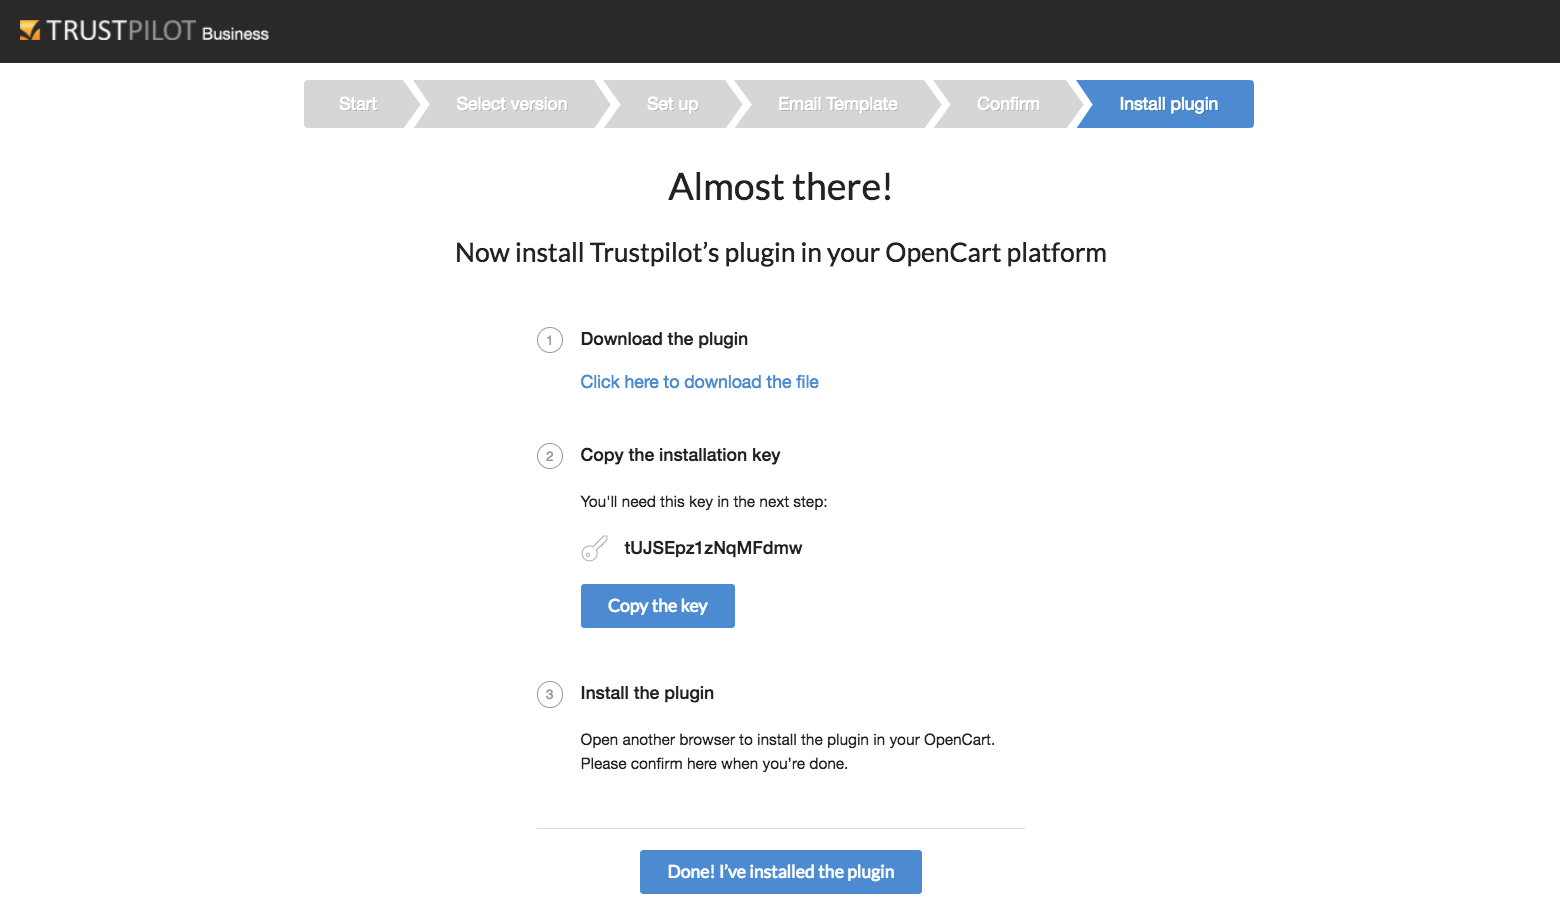Go back to the Confirm step
Viewport: 1560px width, 908px height.
click(x=1008, y=104)
